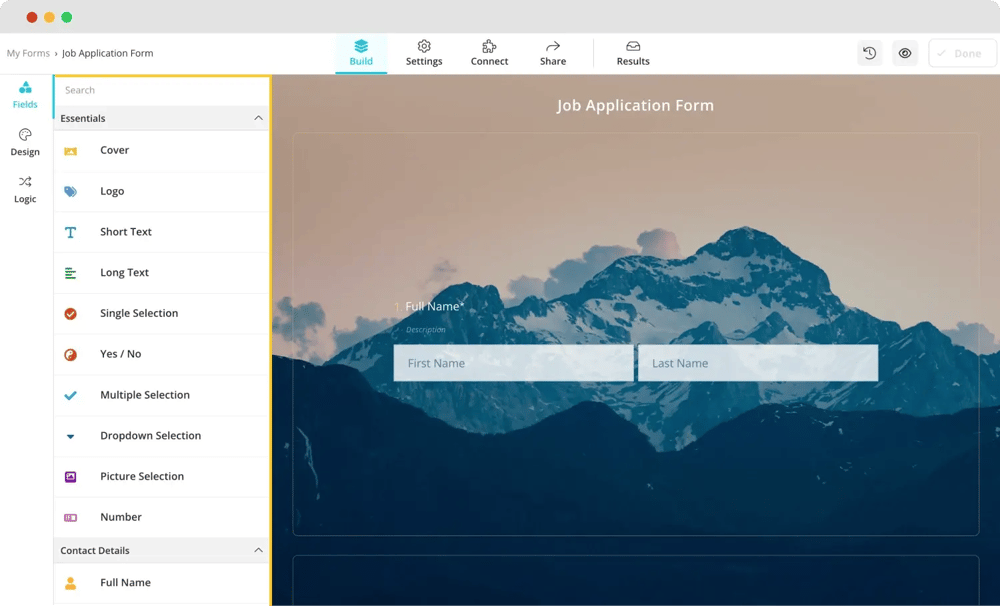Open the Logic panel
This screenshot has width=1000, height=606.
point(25,189)
